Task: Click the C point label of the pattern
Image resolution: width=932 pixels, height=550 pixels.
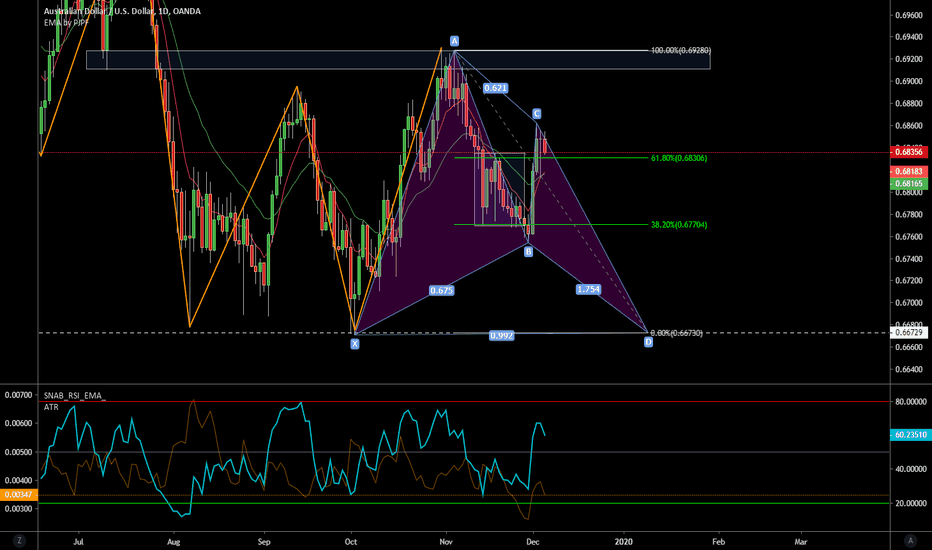Action: pyautogui.click(x=537, y=114)
